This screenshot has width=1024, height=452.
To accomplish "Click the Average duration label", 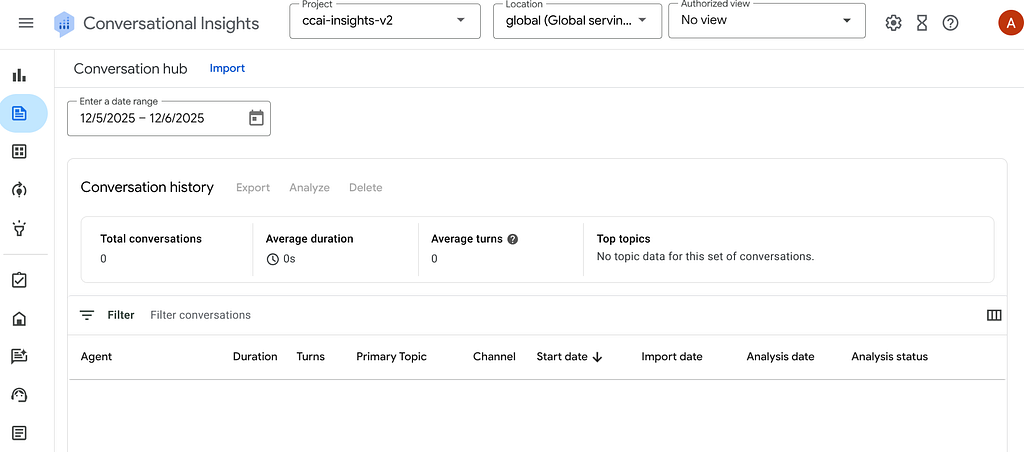I will click(x=310, y=239).
